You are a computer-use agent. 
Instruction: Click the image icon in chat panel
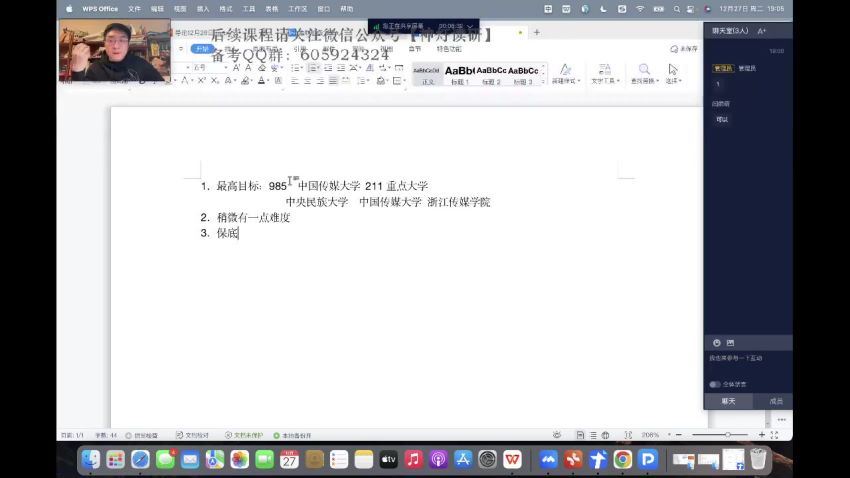[730, 343]
